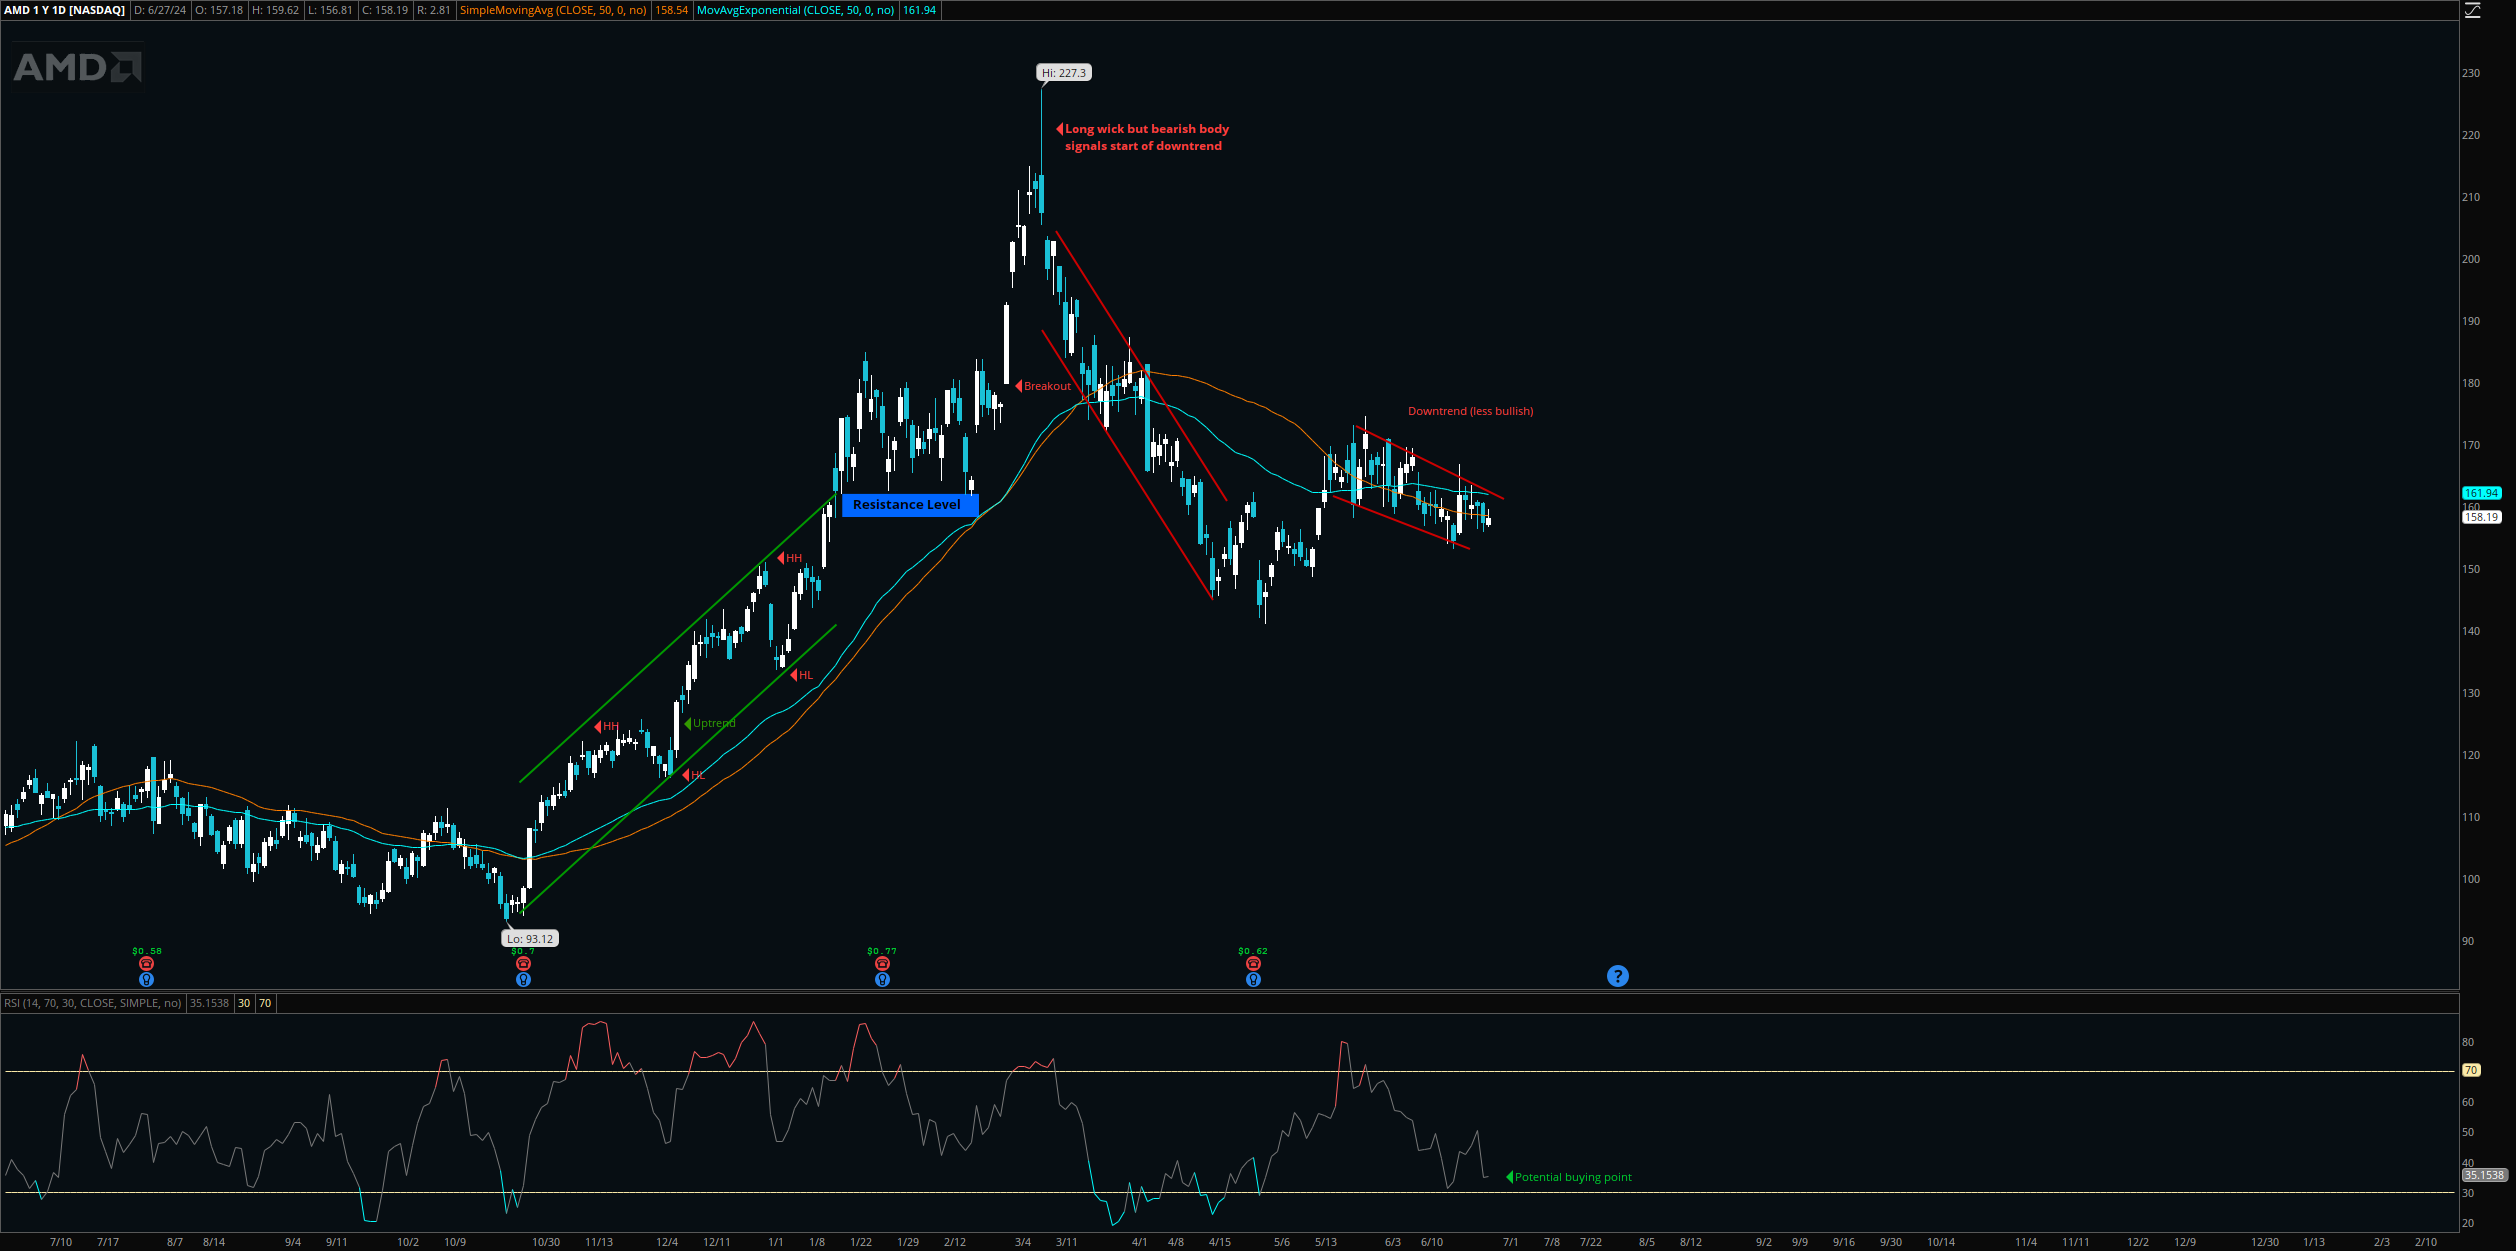Click the RSI 70 overbought level bubble

tap(2471, 1070)
